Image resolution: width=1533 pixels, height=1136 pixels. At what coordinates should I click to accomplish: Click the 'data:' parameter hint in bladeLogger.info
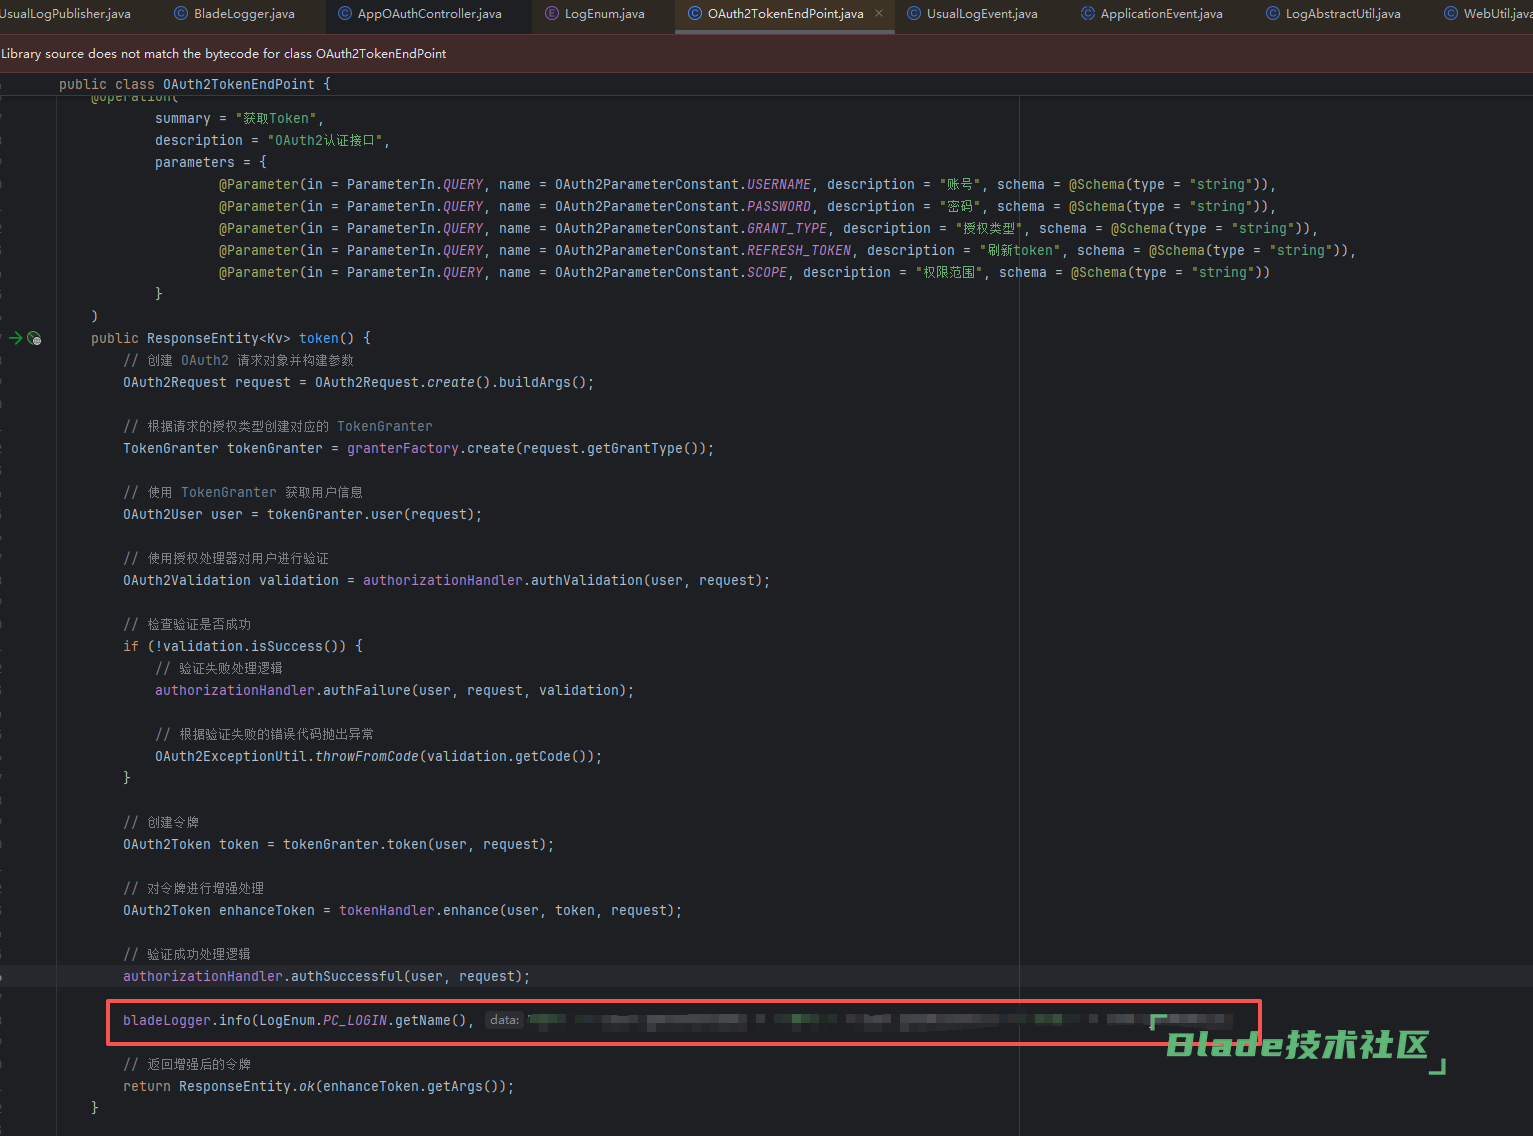click(x=505, y=1020)
